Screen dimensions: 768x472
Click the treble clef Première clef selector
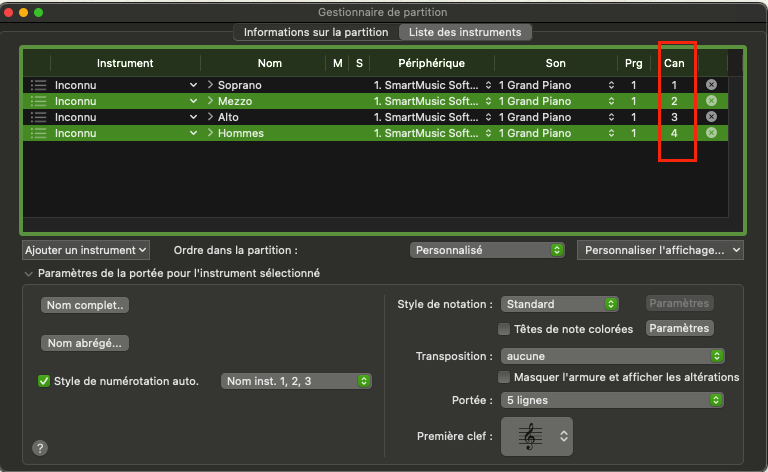pyautogui.click(x=544, y=436)
